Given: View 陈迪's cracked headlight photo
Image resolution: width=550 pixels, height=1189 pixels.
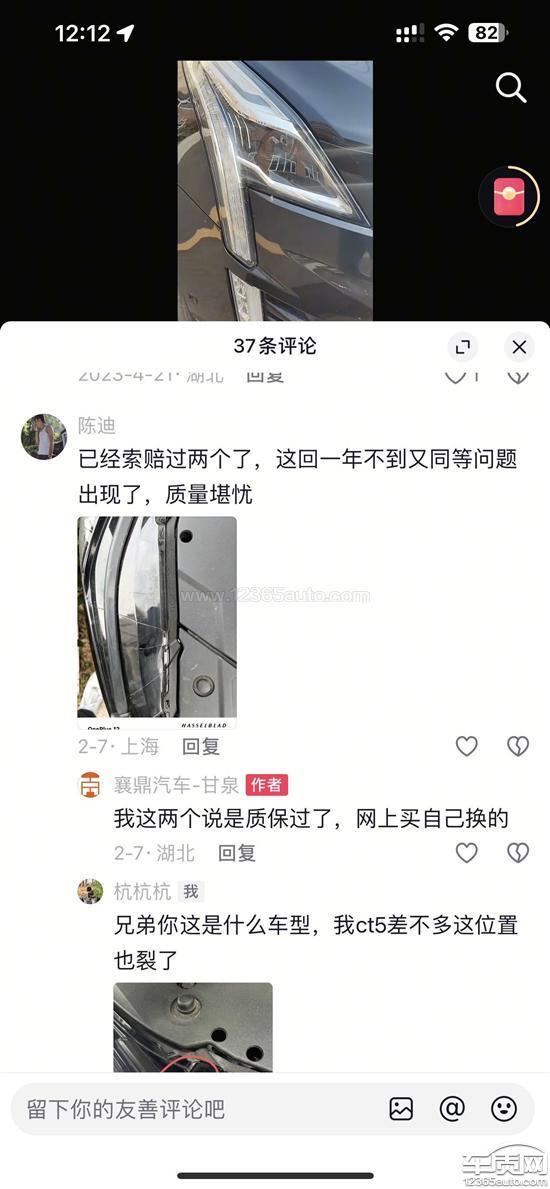Looking at the screenshot, I should [x=157, y=623].
